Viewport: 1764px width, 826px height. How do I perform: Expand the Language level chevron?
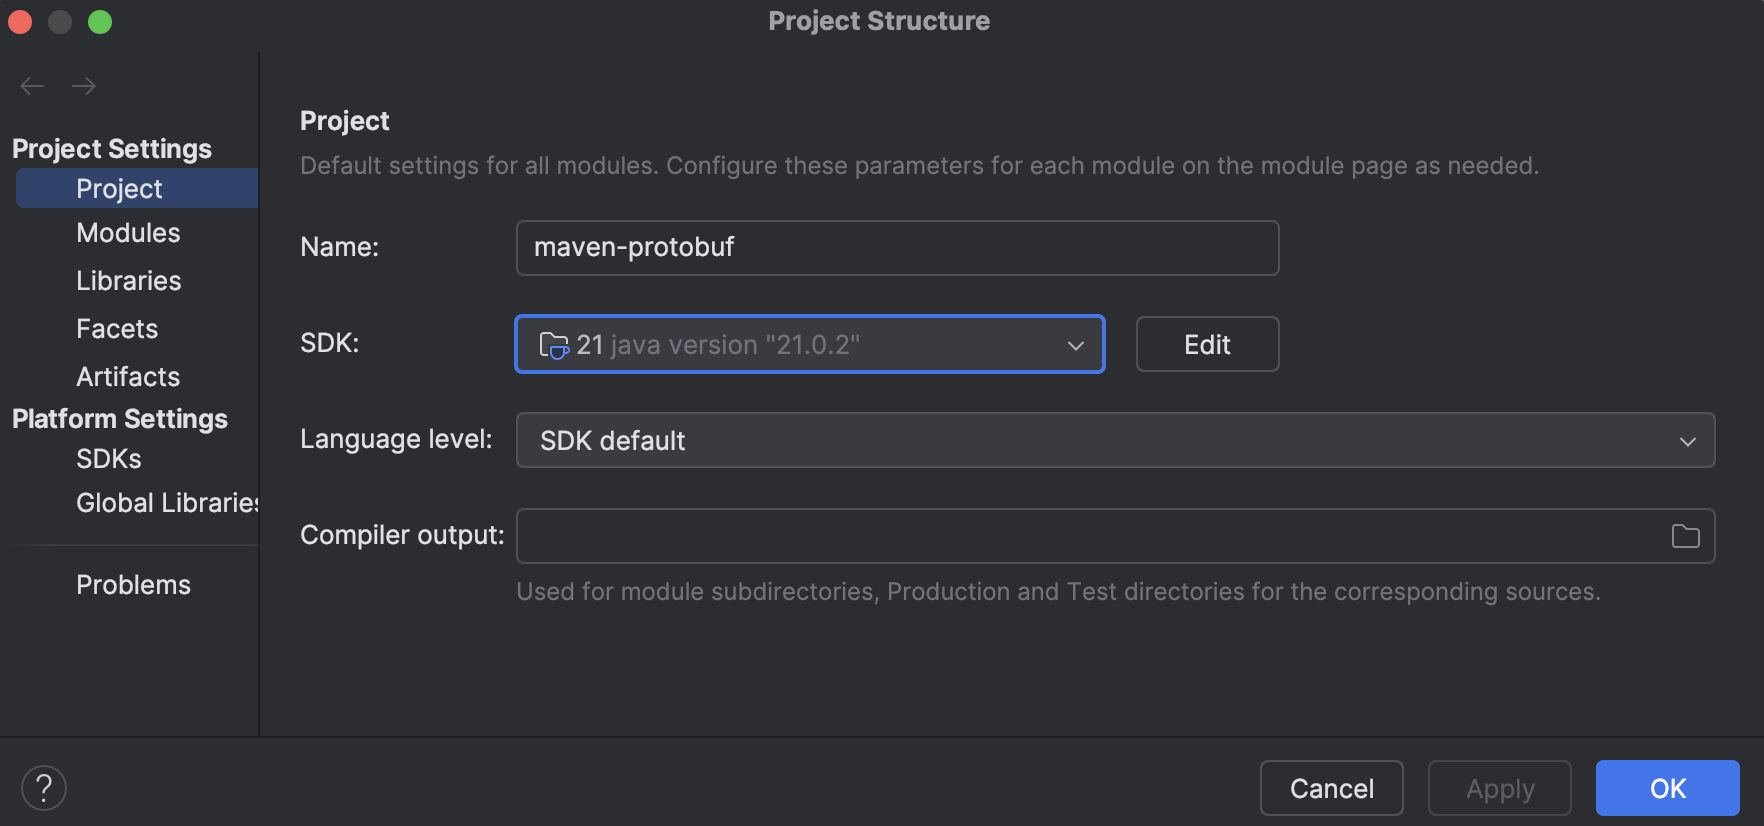[x=1689, y=440]
